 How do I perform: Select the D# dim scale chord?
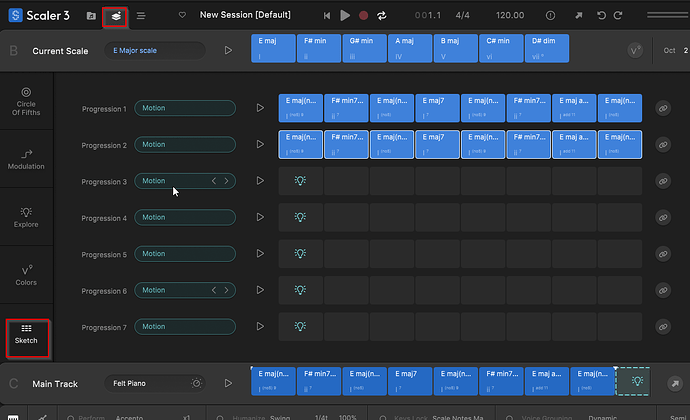click(547, 48)
